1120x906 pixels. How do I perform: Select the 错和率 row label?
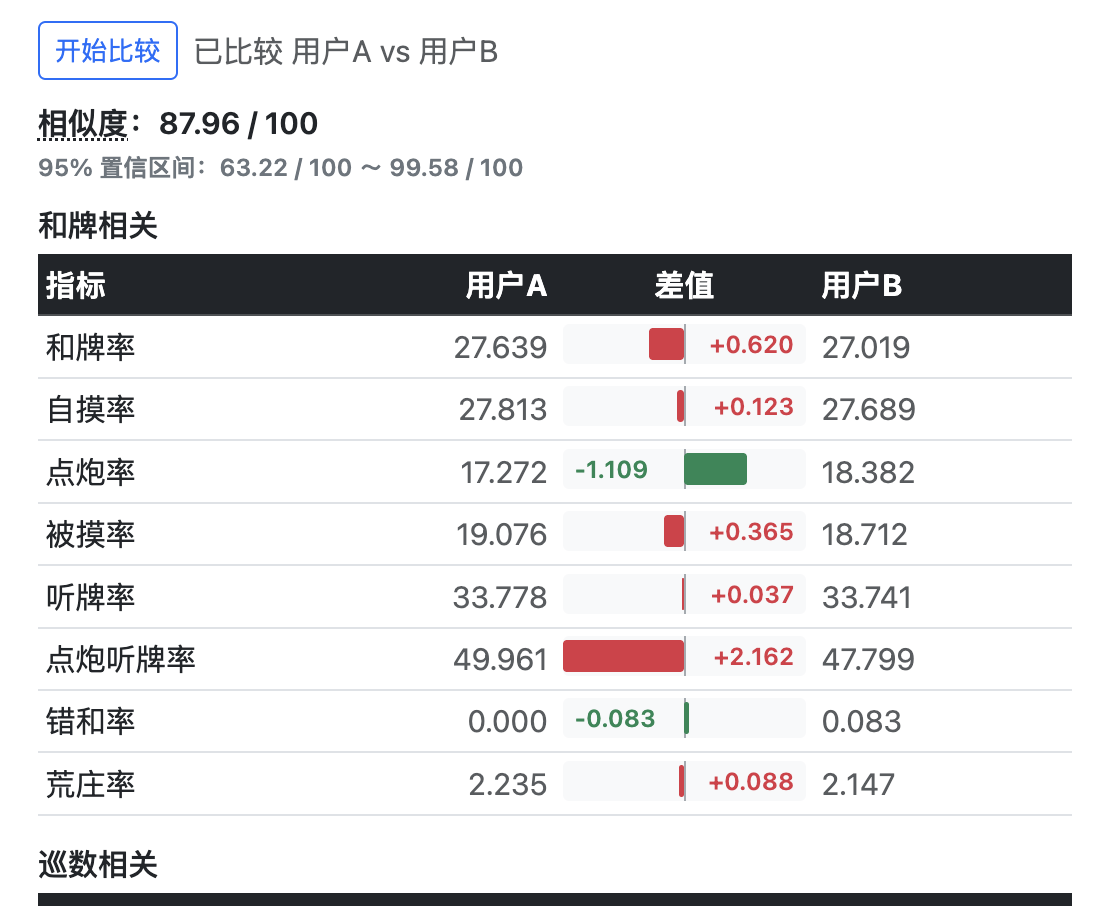tap(91, 722)
